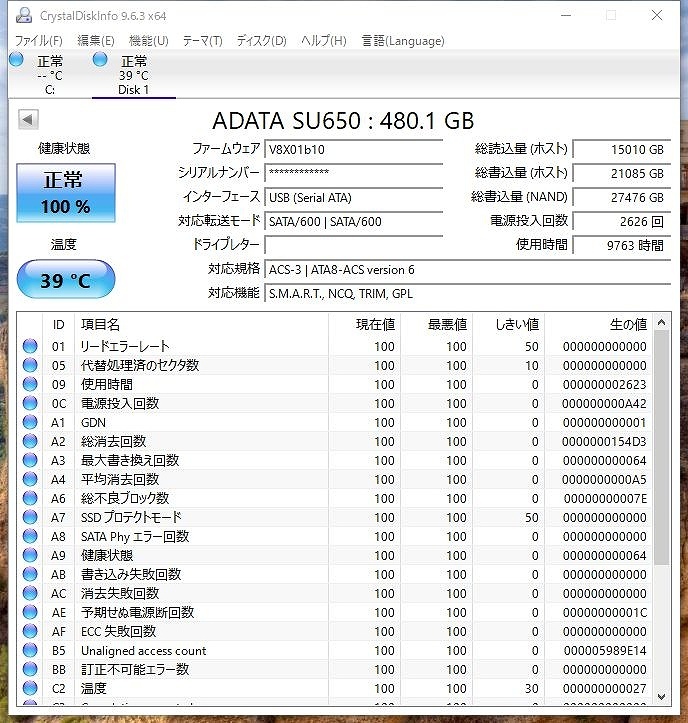Viewport: 688px width, 723px height.
Task: Open the ヘルプ(H) menu
Action: pos(324,41)
